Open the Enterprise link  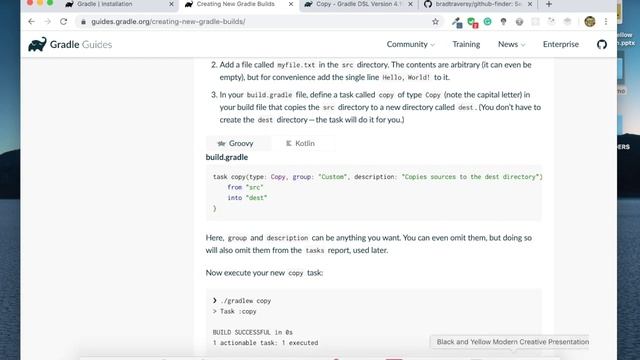point(561,44)
